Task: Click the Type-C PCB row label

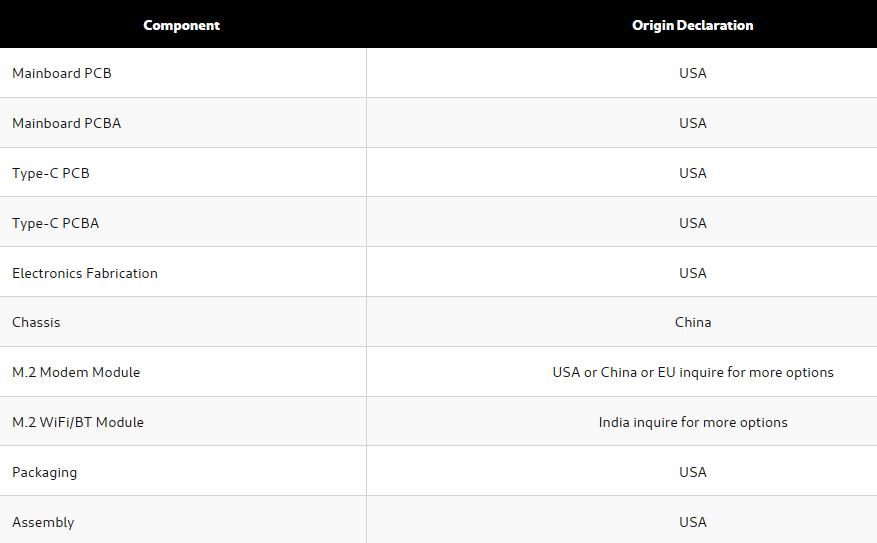Action: click(51, 173)
